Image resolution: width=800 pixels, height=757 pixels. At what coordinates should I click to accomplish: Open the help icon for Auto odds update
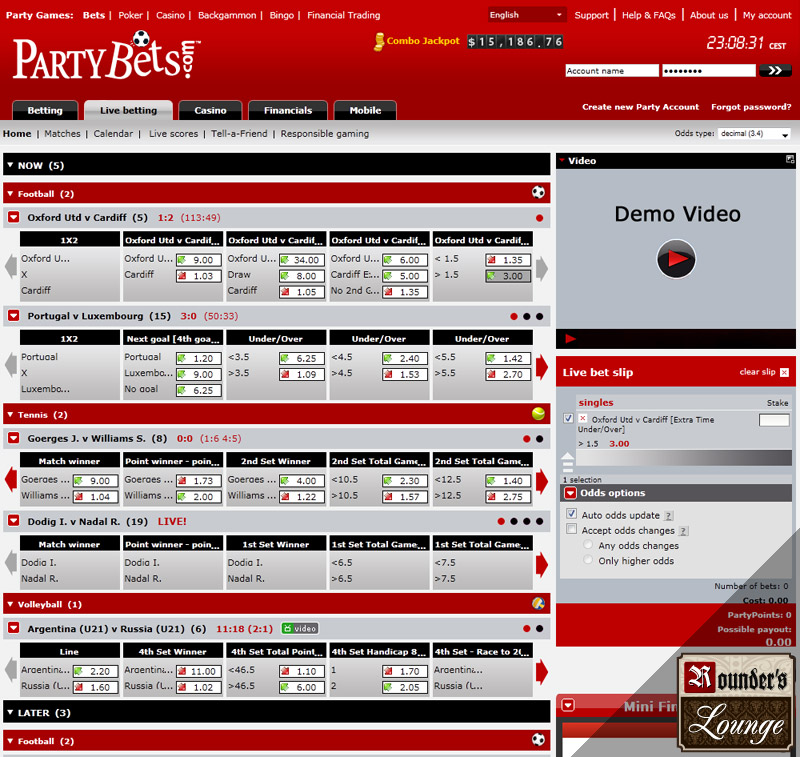tap(669, 516)
